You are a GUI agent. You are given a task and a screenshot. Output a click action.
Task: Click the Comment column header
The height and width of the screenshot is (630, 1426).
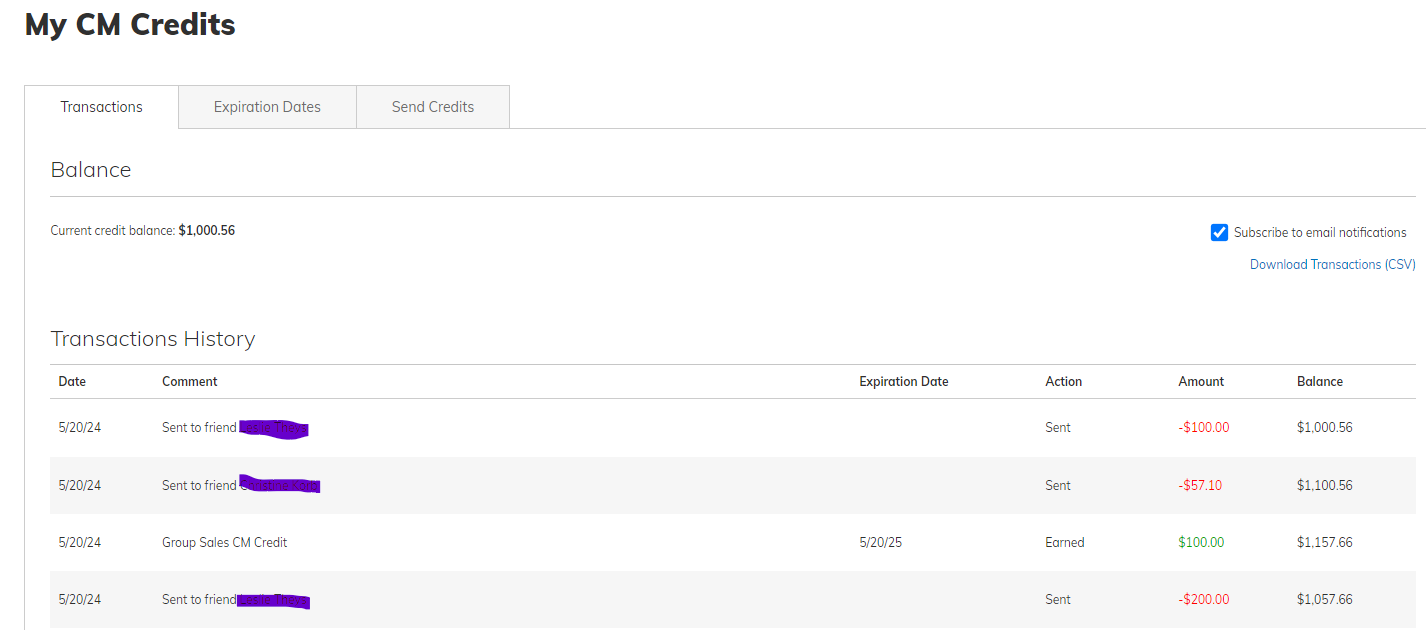pyautogui.click(x=189, y=381)
